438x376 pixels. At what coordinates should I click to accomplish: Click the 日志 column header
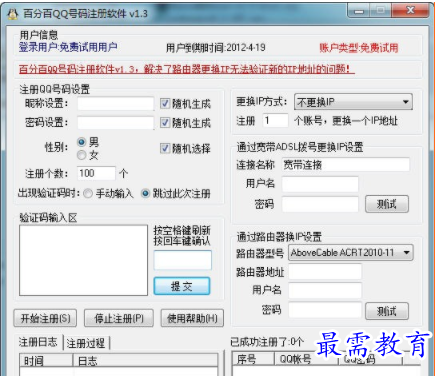(145, 361)
